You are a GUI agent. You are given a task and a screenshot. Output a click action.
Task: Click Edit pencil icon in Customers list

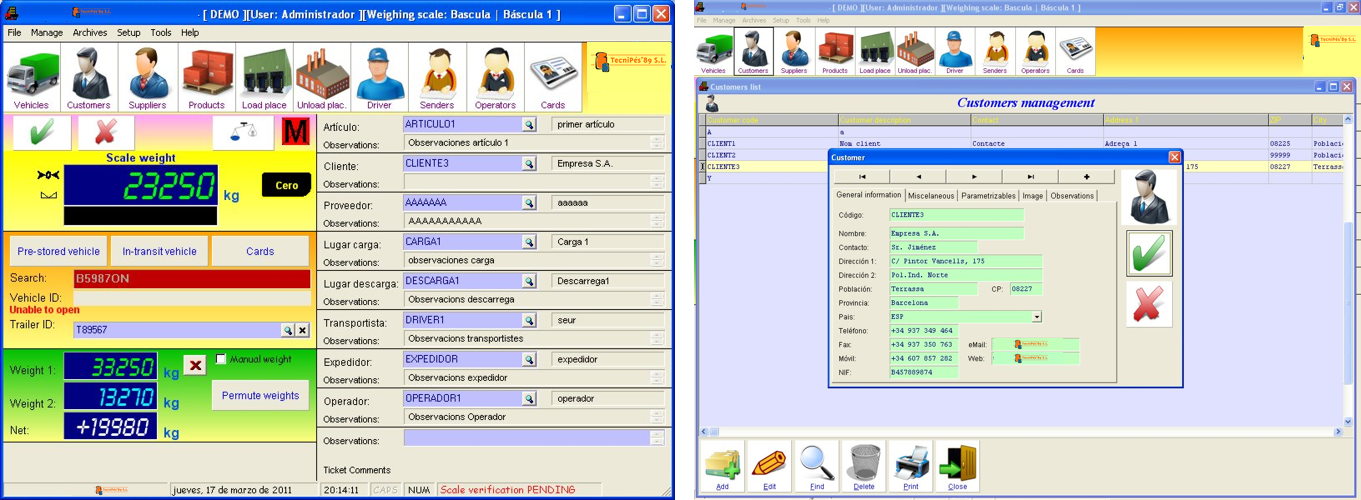tap(769, 467)
